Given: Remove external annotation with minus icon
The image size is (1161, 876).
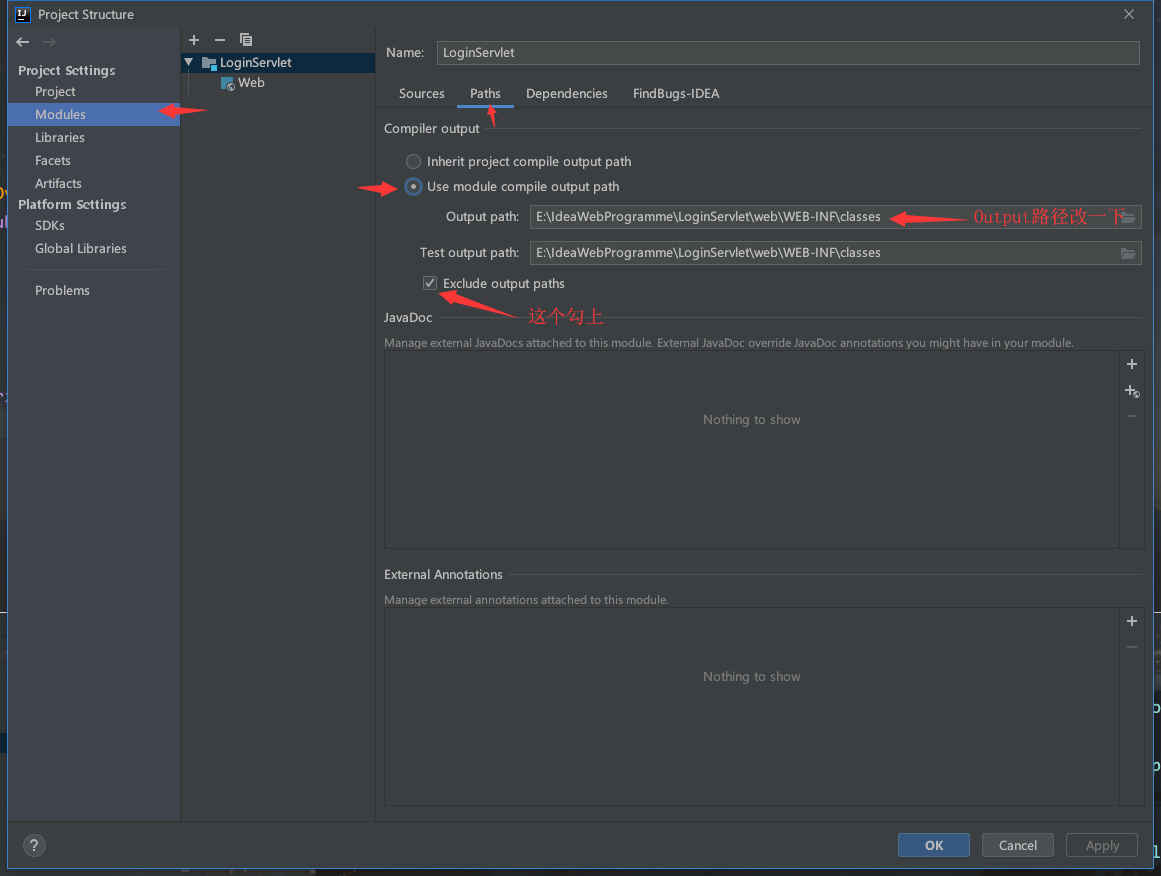Looking at the screenshot, I should tap(1131, 647).
